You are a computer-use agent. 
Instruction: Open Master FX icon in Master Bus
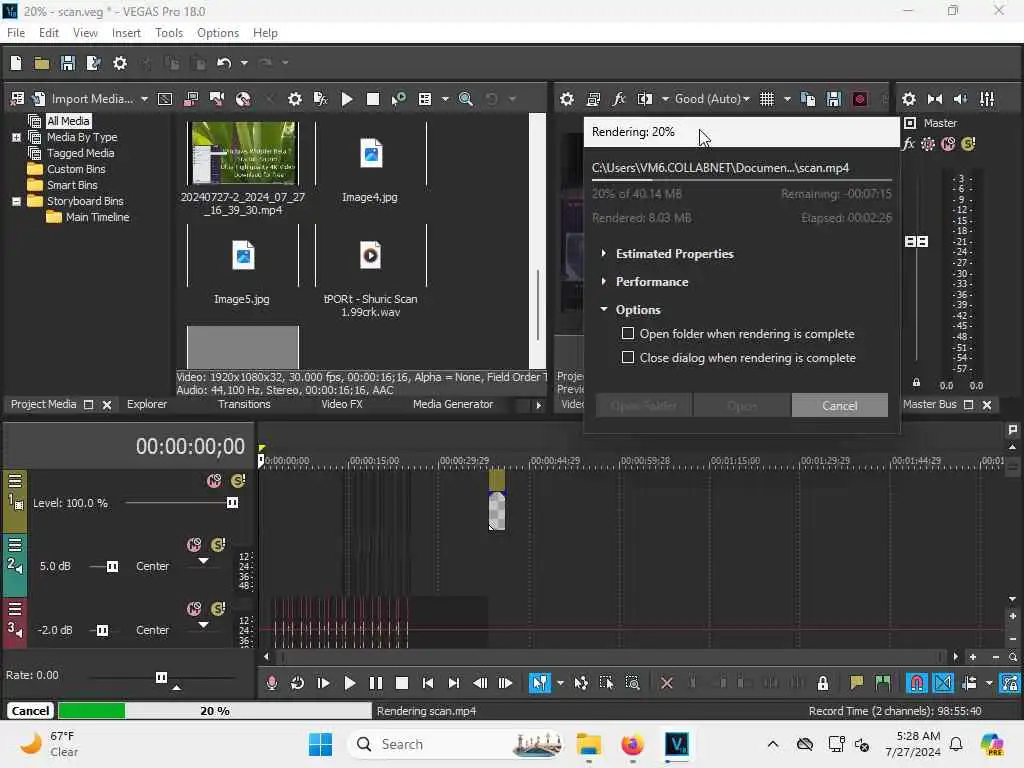[x=908, y=144]
